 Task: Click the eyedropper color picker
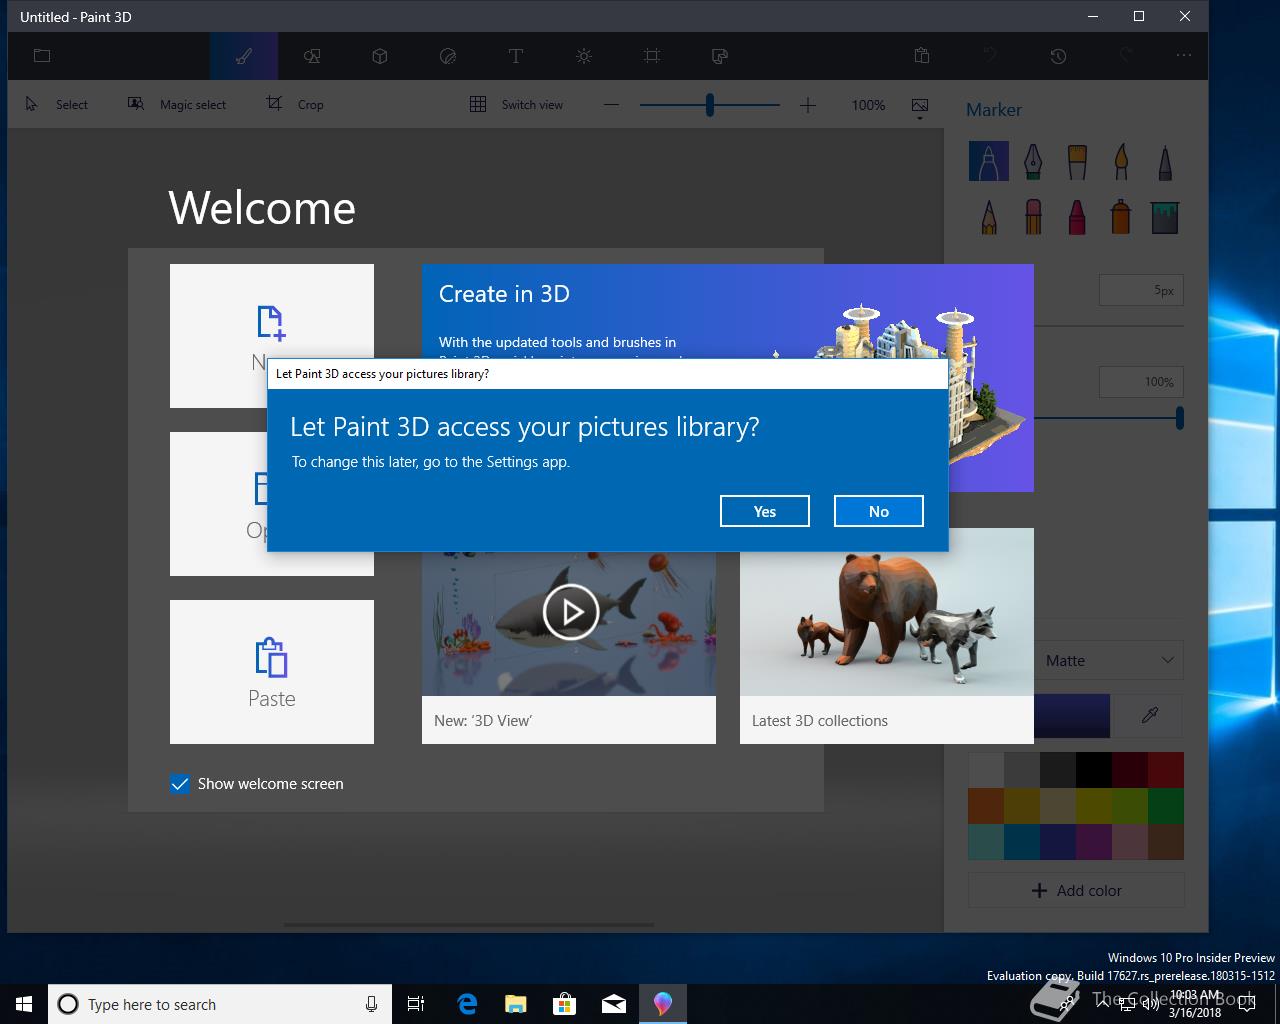click(x=1150, y=715)
